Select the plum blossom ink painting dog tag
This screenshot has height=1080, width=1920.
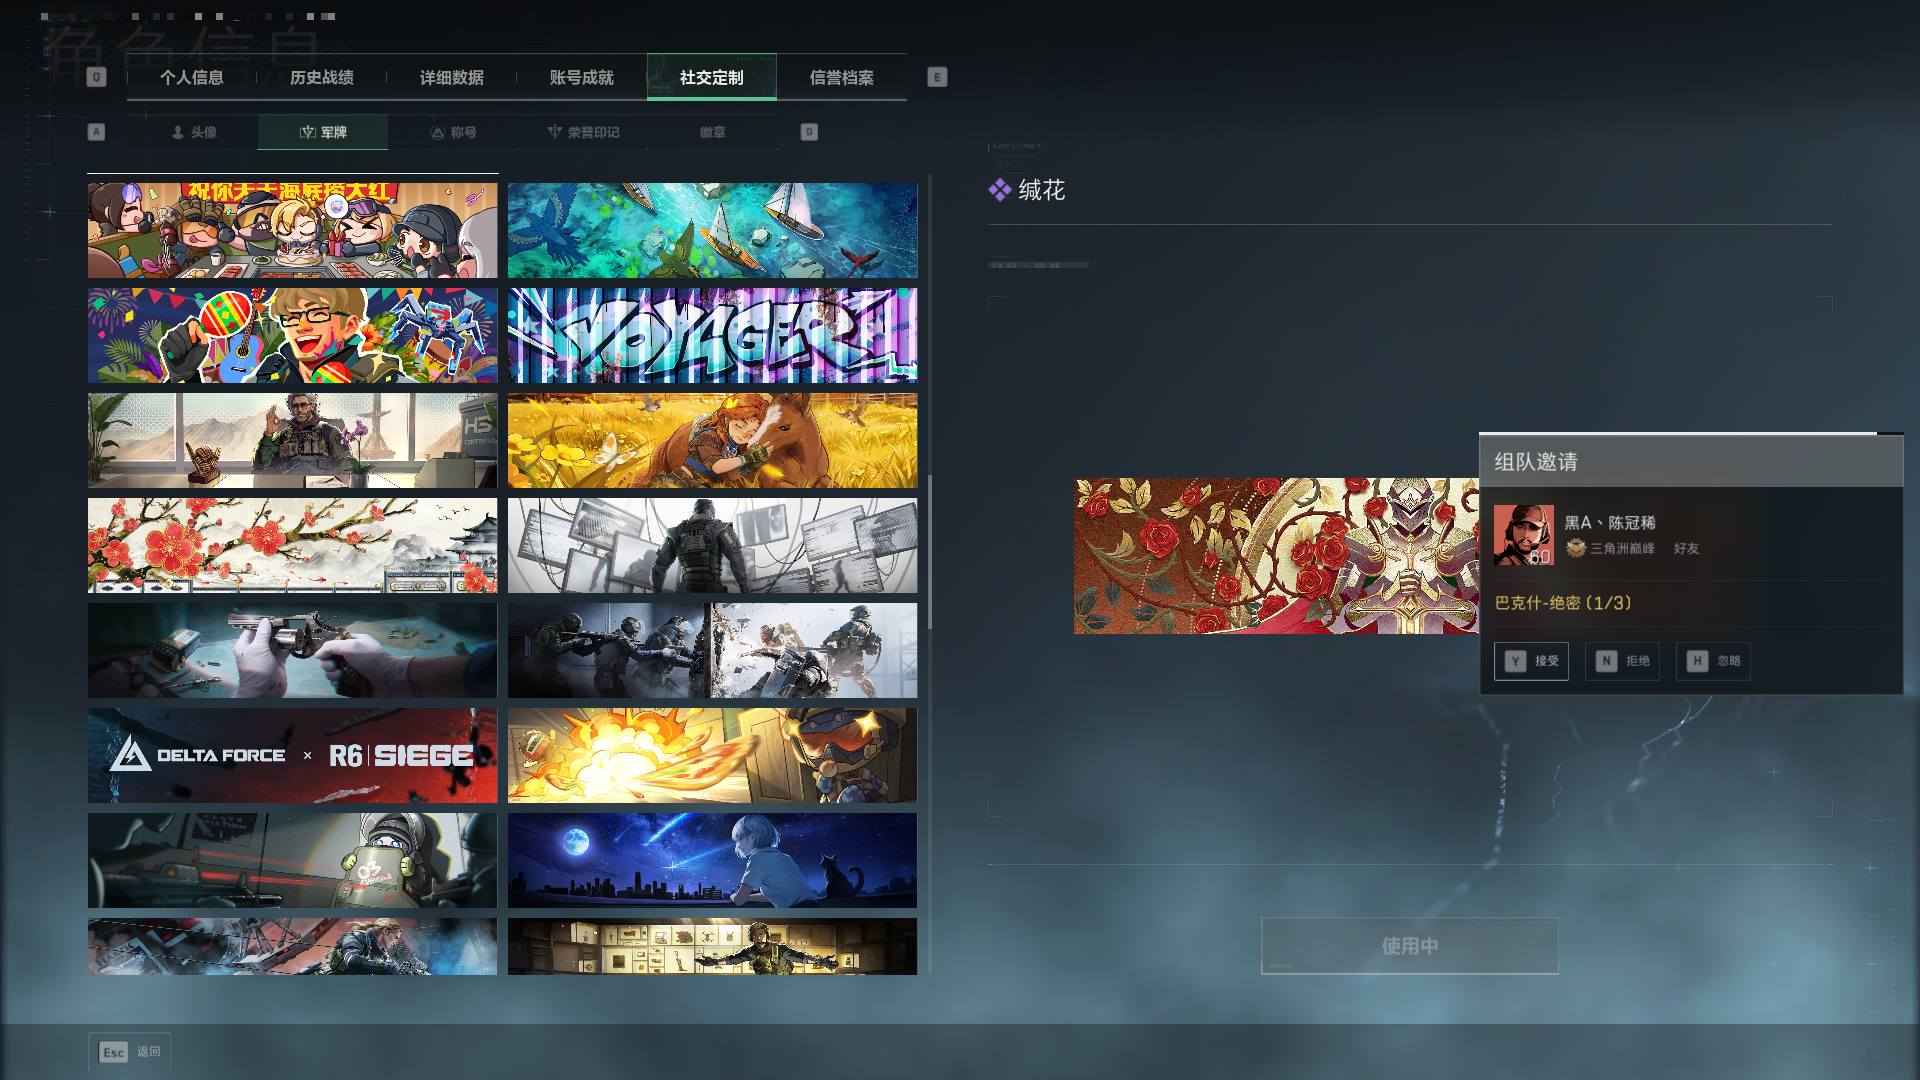(x=292, y=545)
